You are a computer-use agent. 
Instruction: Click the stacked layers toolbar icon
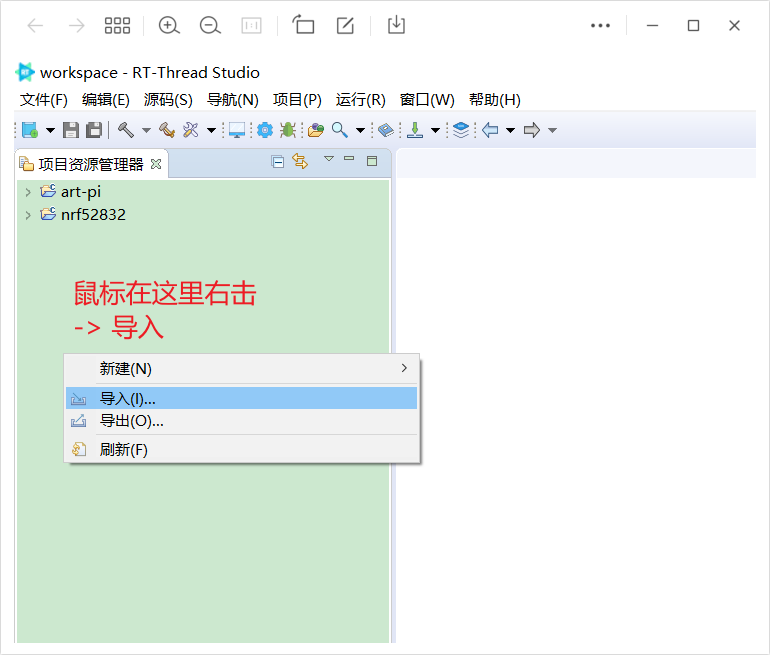pos(460,130)
